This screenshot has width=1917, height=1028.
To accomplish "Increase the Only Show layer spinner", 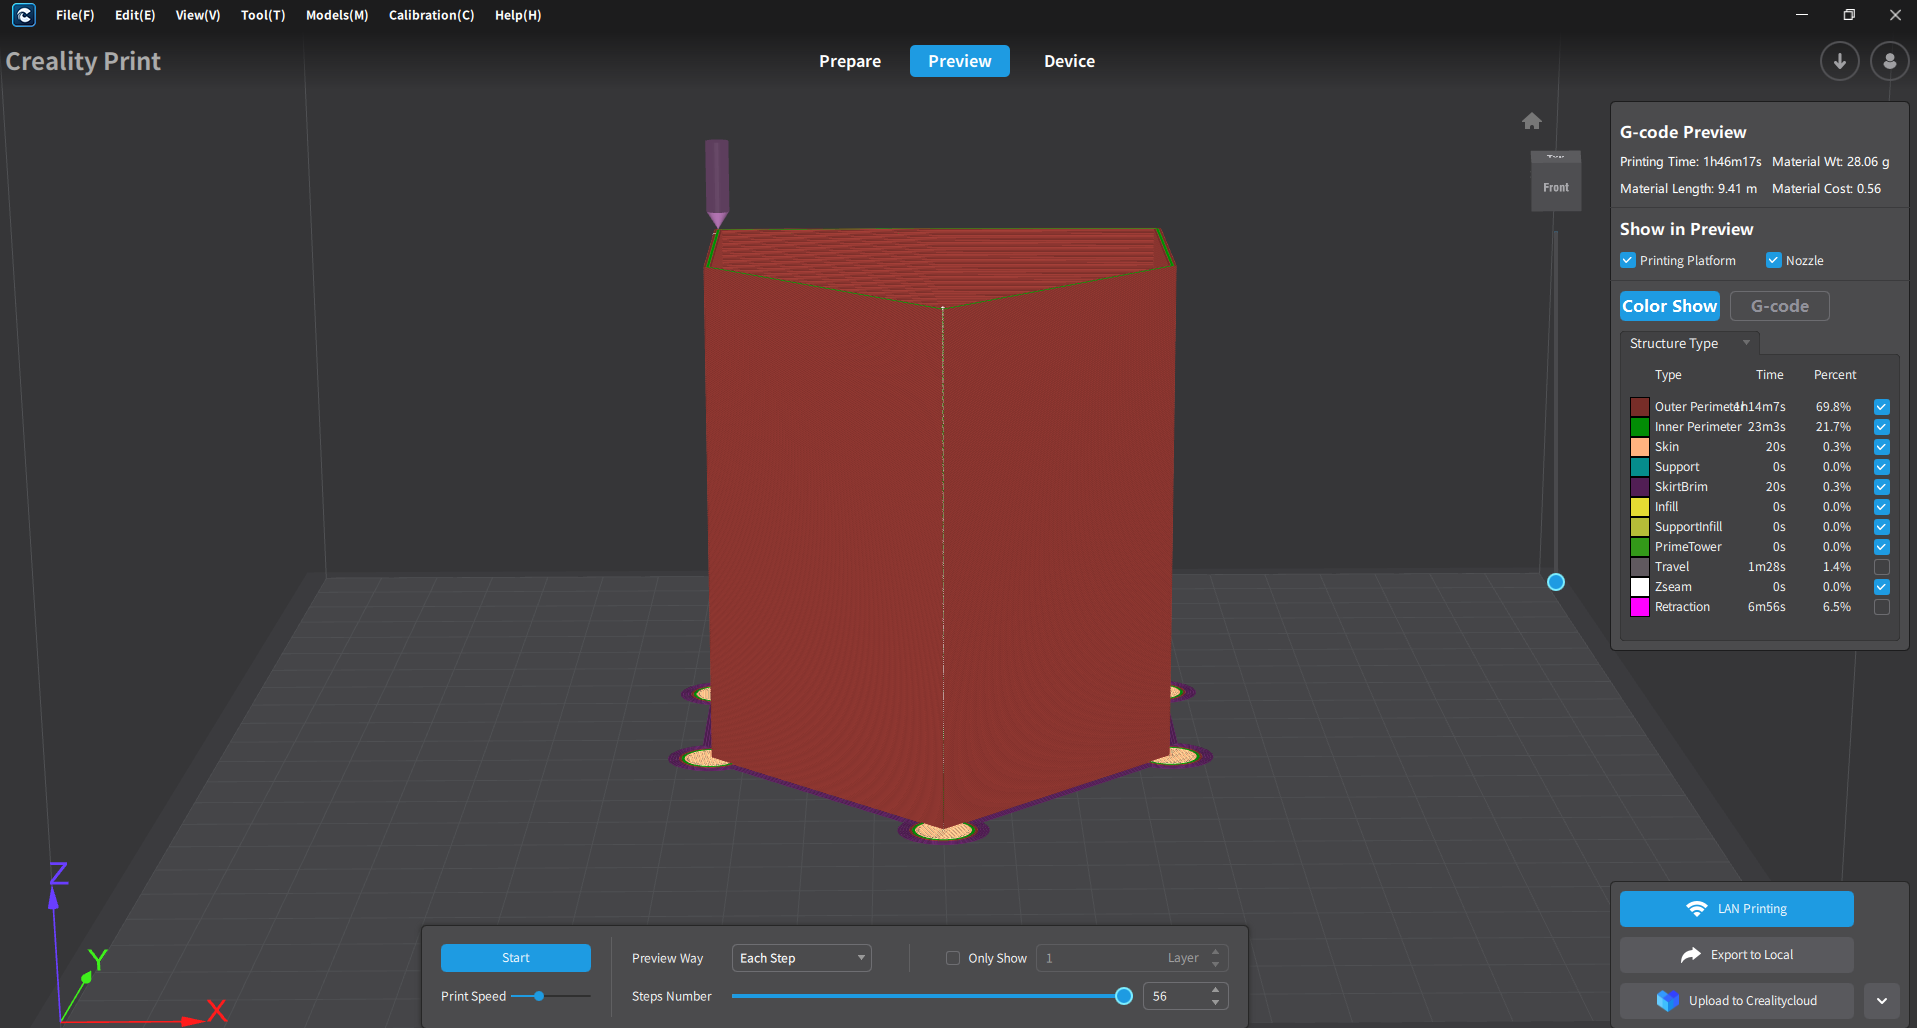I will pos(1215,952).
